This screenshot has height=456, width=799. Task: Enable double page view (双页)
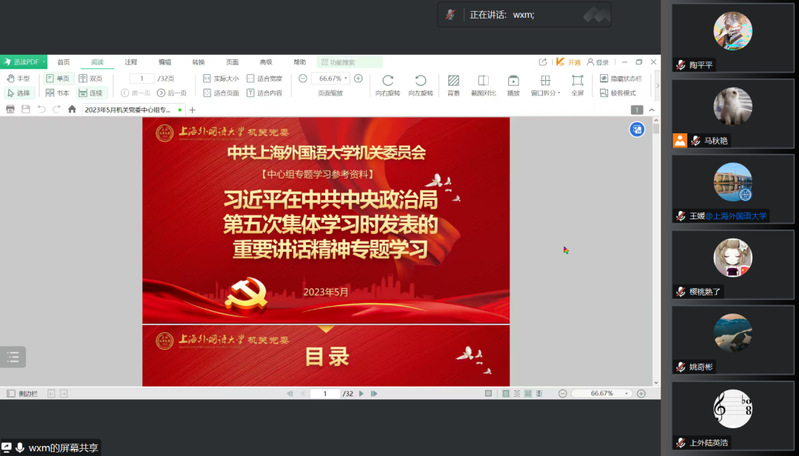click(x=91, y=78)
